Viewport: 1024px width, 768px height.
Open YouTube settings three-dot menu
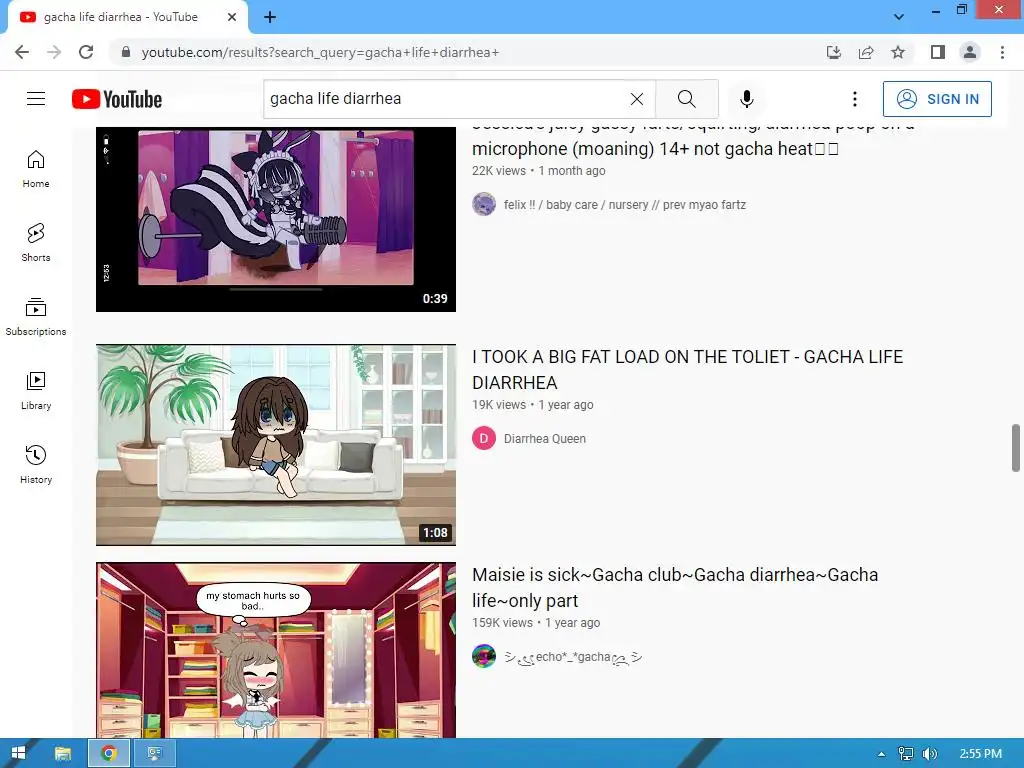point(855,99)
